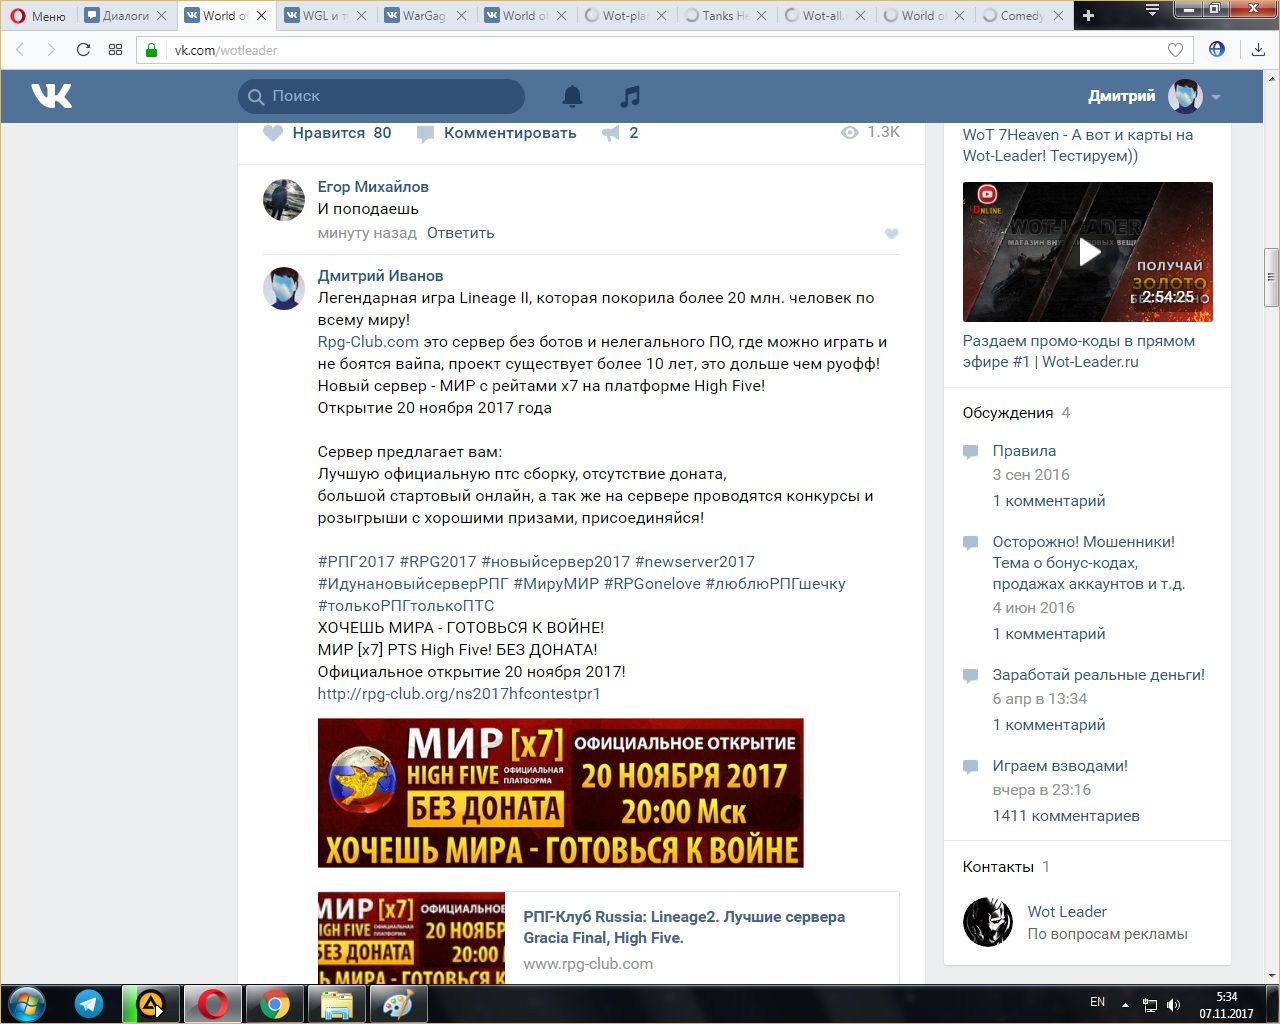
Task: Click Дмитрий Иванов's comment avatar
Action: (x=284, y=288)
